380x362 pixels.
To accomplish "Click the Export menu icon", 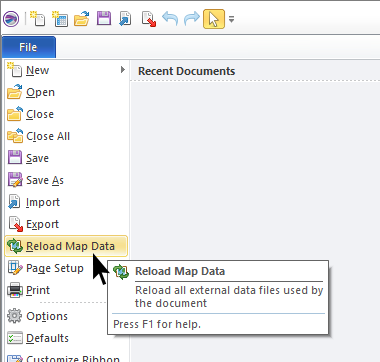I will click(16, 224).
